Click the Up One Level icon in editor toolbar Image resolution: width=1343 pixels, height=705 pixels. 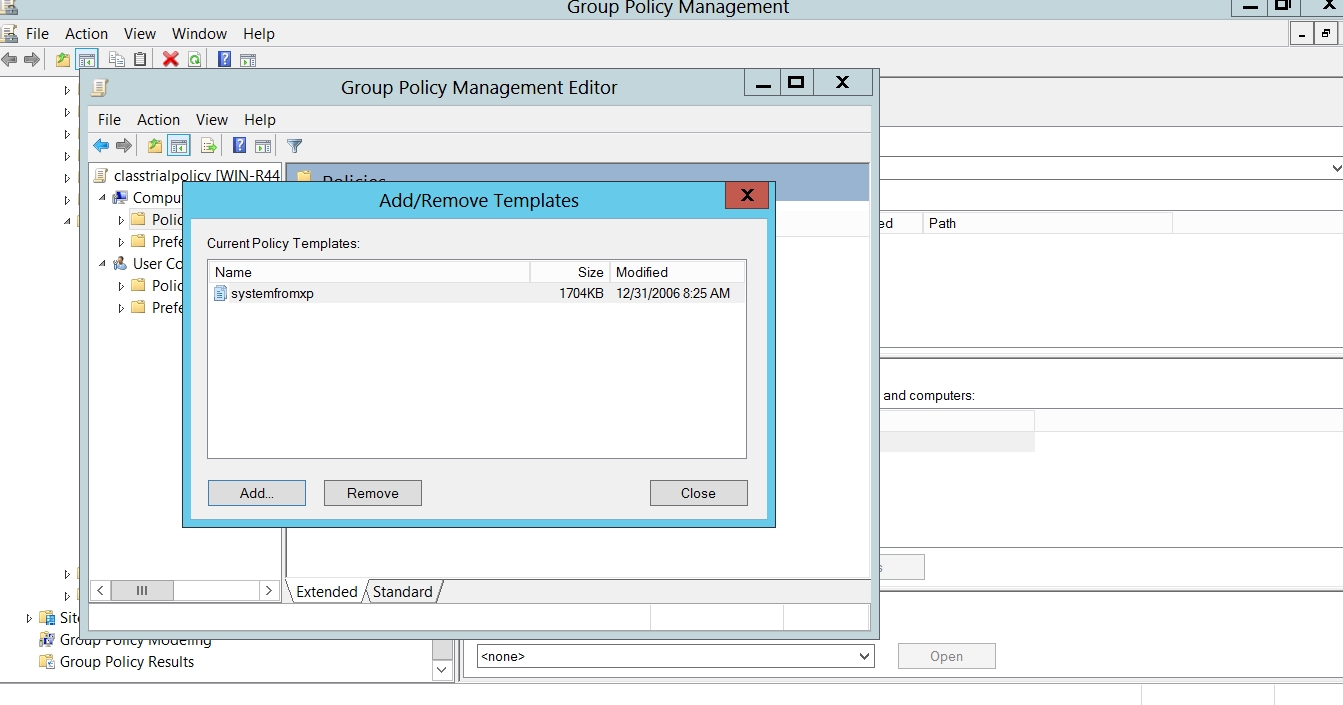coord(154,146)
